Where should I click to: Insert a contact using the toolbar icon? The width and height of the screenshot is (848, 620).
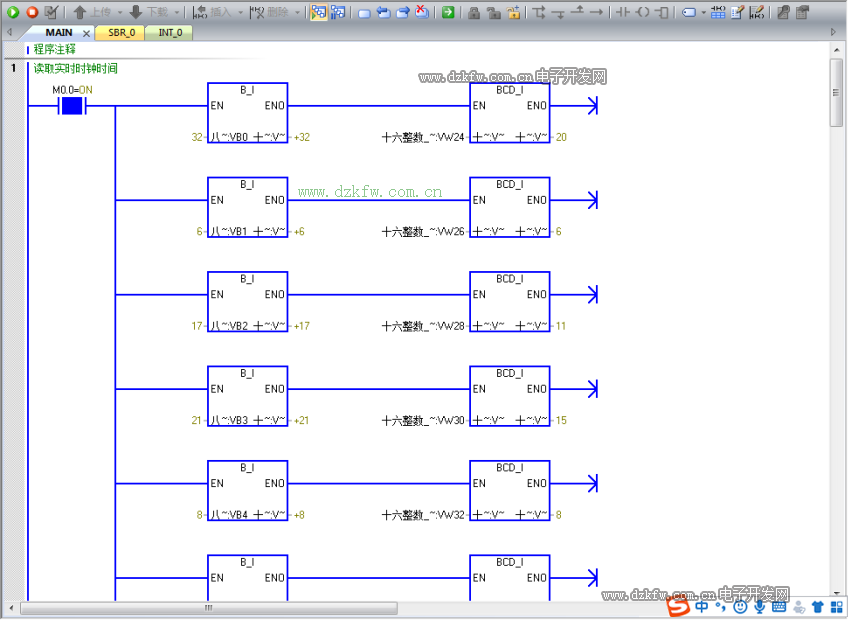(x=622, y=12)
